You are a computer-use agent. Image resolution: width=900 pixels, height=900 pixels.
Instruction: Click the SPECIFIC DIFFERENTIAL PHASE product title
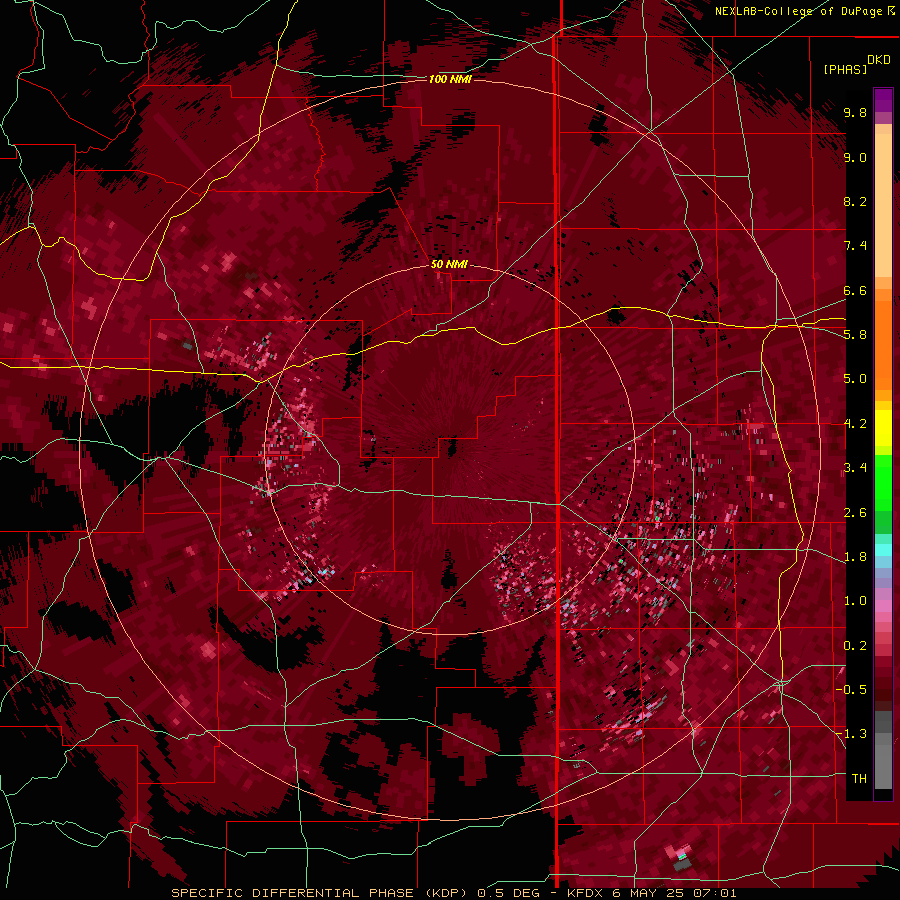tap(292, 893)
